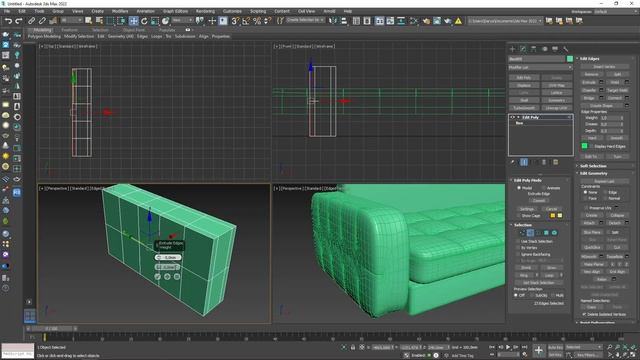The image size is (640, 360).
Task: Expand the Soft Selection rollout
Action: [x=593, y=166]
